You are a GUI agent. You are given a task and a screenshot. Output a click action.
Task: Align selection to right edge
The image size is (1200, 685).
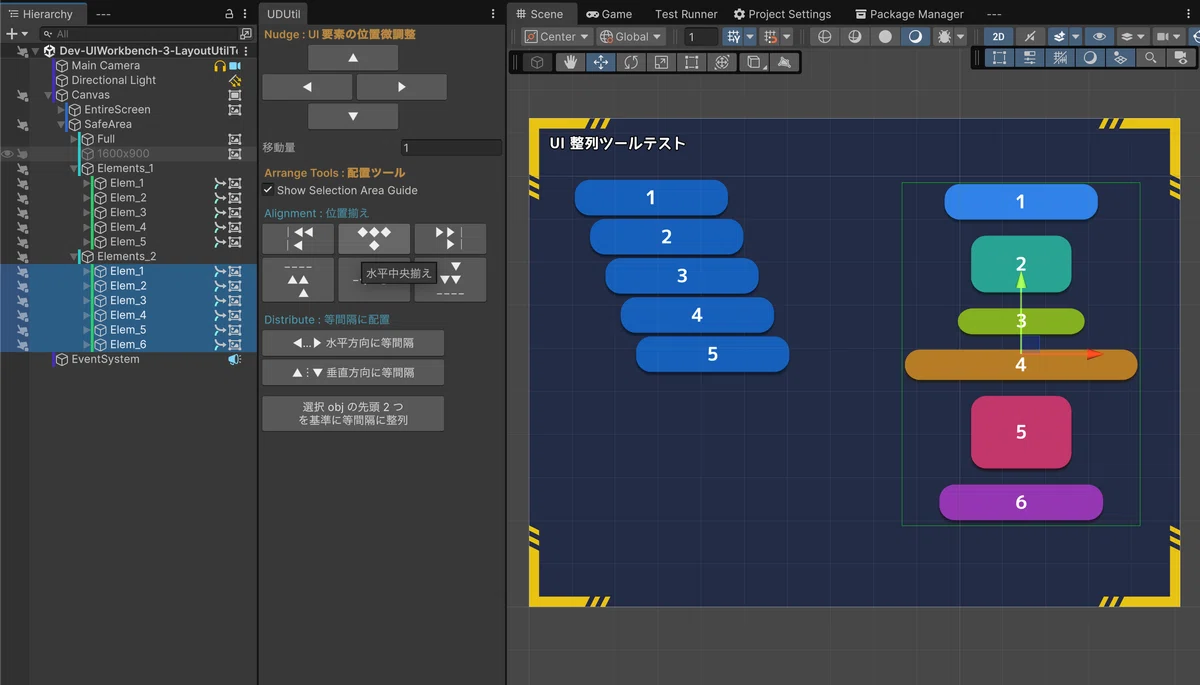point(450,239)
